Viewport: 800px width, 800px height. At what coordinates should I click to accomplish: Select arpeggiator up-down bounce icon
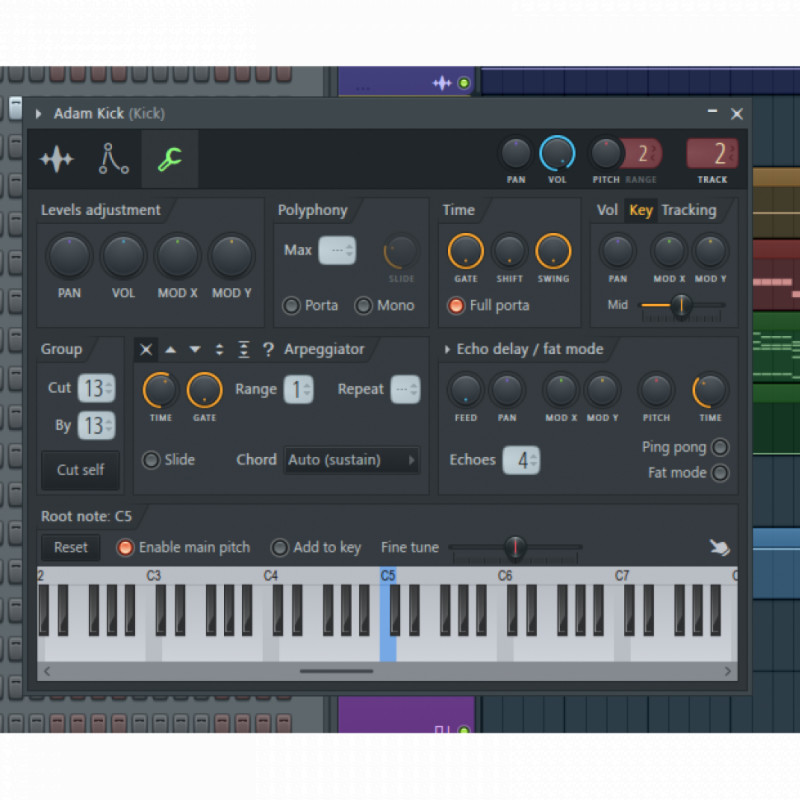pos(219,349)
